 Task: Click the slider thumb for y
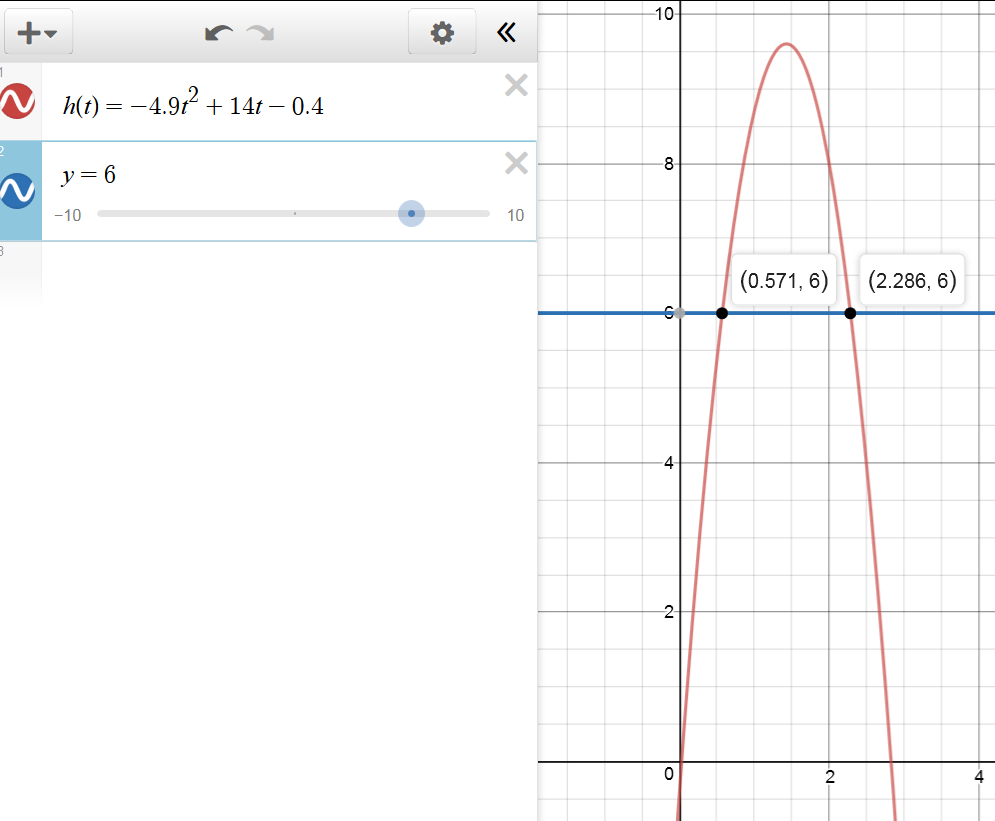point(411,214)
